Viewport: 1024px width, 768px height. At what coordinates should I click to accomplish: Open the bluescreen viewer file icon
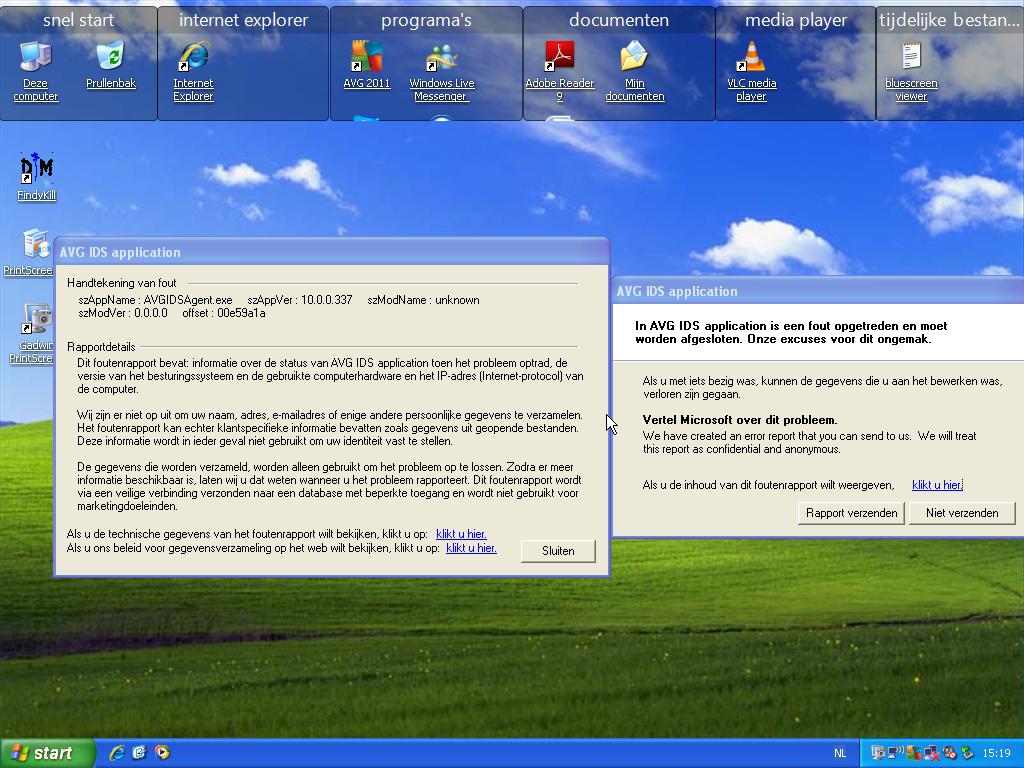911,71
